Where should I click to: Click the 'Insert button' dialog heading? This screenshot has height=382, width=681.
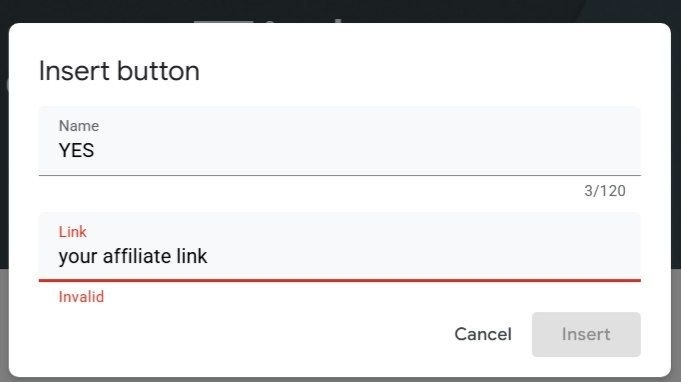pyautogui.click(x=119, y=71)
